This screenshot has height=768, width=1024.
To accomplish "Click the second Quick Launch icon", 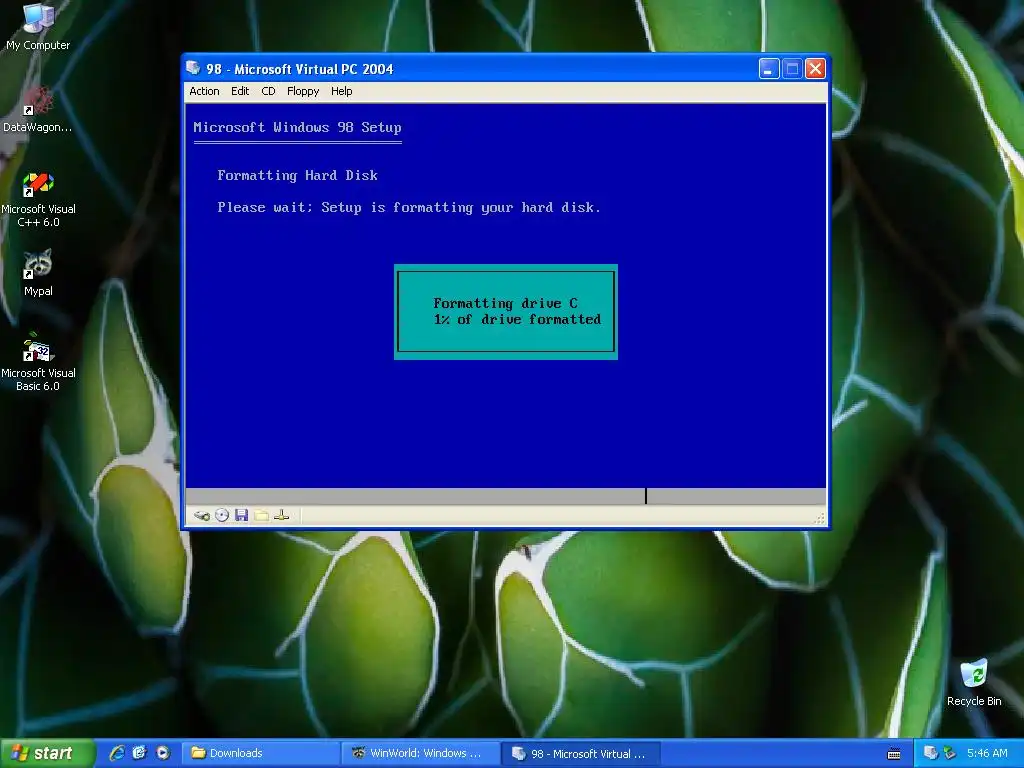I will click(x=139, y=753).
